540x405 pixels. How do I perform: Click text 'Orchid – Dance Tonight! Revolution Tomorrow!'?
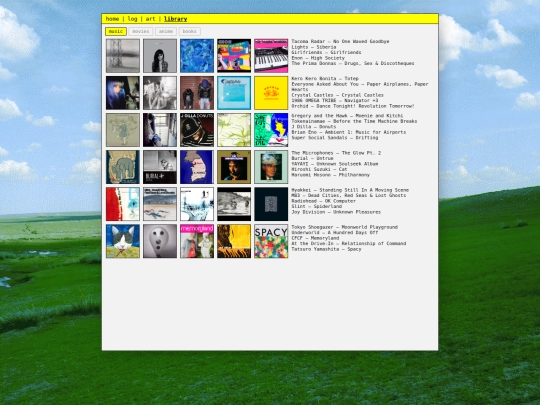[x=353, y=106]
